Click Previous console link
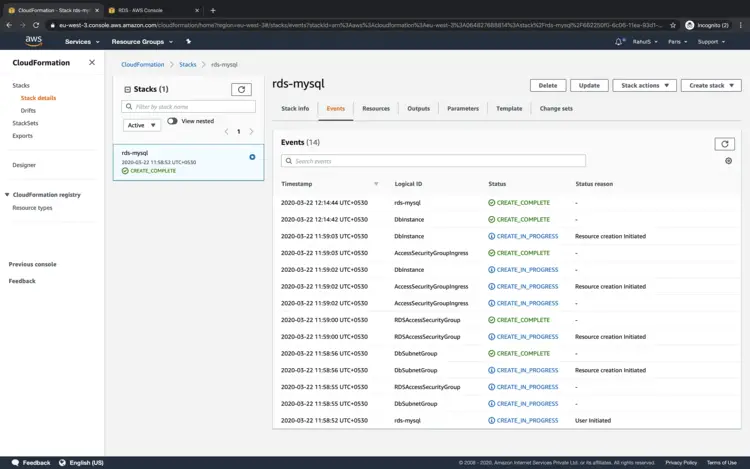 click(33, 264)
